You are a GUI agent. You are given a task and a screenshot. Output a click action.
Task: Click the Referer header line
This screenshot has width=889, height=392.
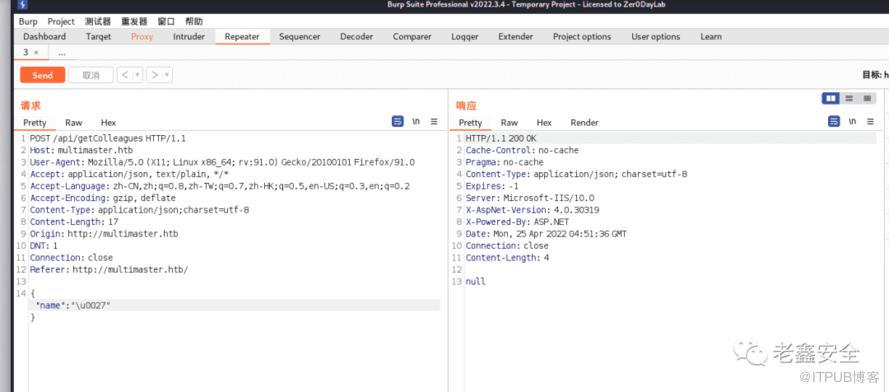(x=108, y=269)
